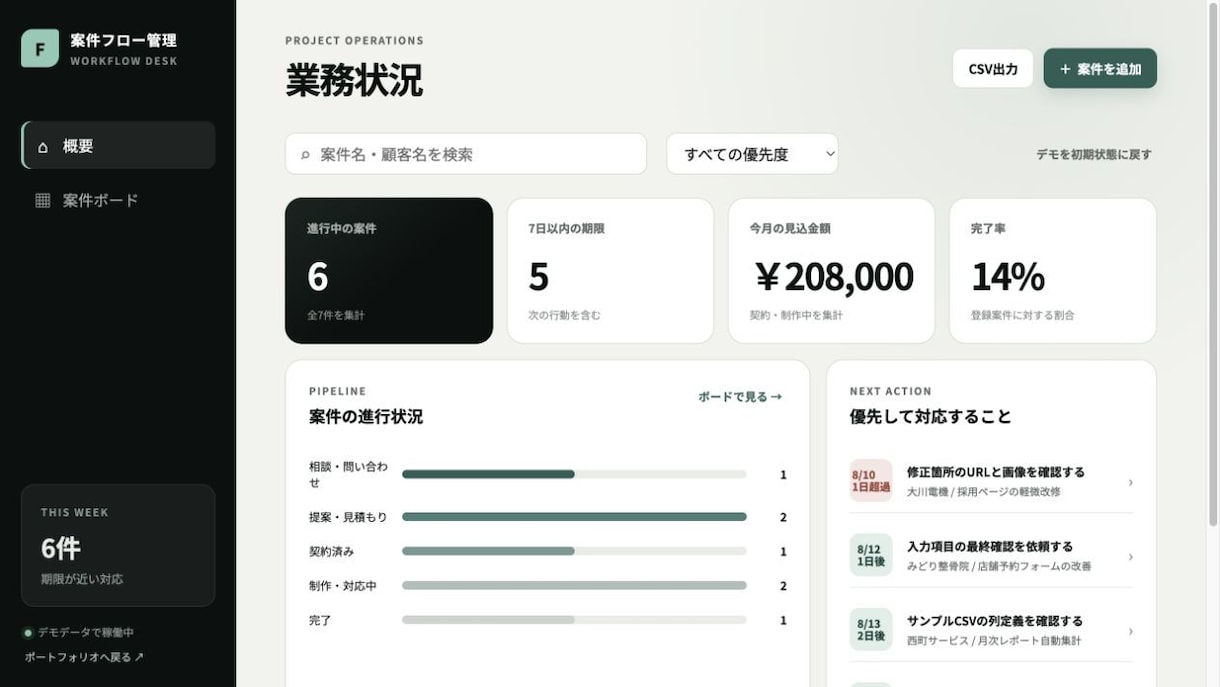Click the 進行中の案件 stat card
This screenshot has width=1220, height=687.
coord(389,271)
